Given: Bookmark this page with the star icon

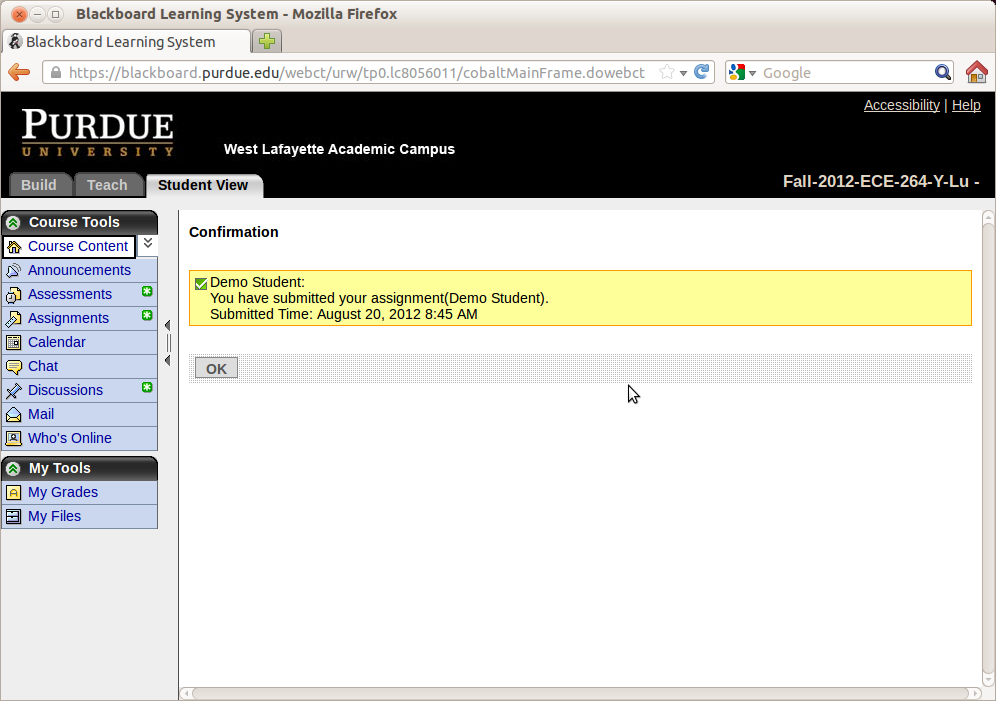Looking at the screenshot, I should point(667,72).
